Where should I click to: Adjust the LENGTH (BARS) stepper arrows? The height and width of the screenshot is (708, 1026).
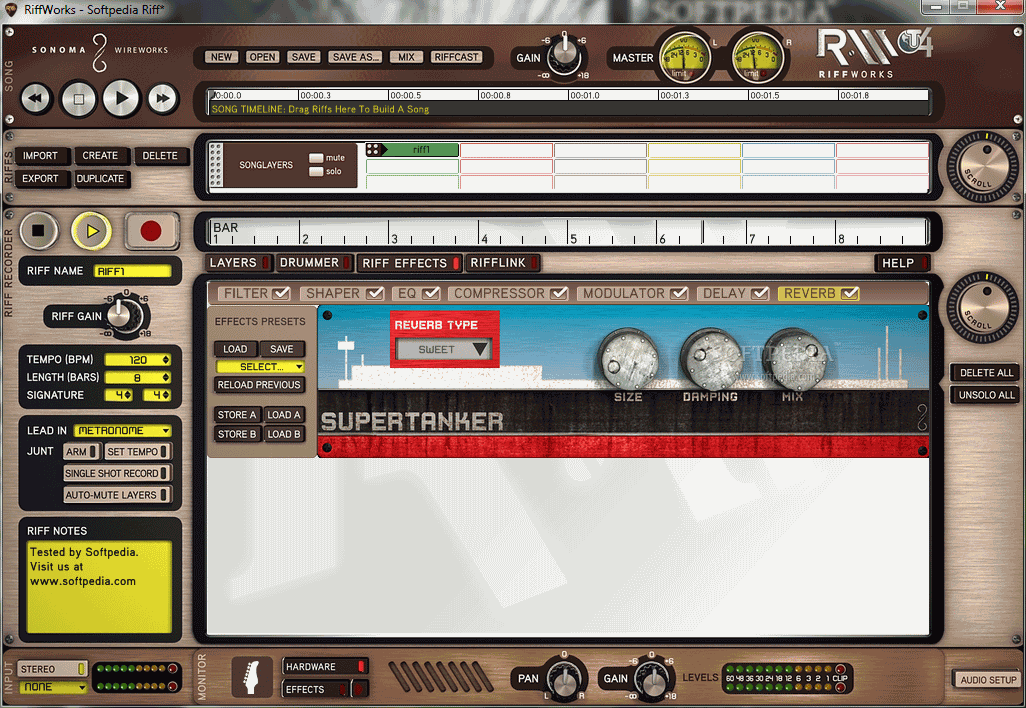click(166, 378)
